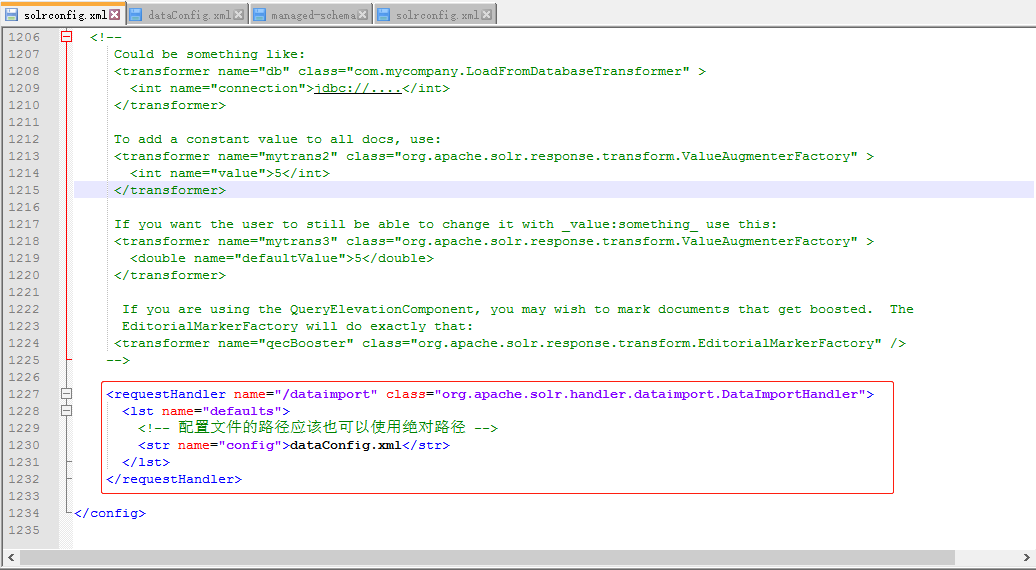The width and height of the screenshot is (1036, 570).
Task: Click the underlined jdbc://.... link
Action: pos(358,88)
